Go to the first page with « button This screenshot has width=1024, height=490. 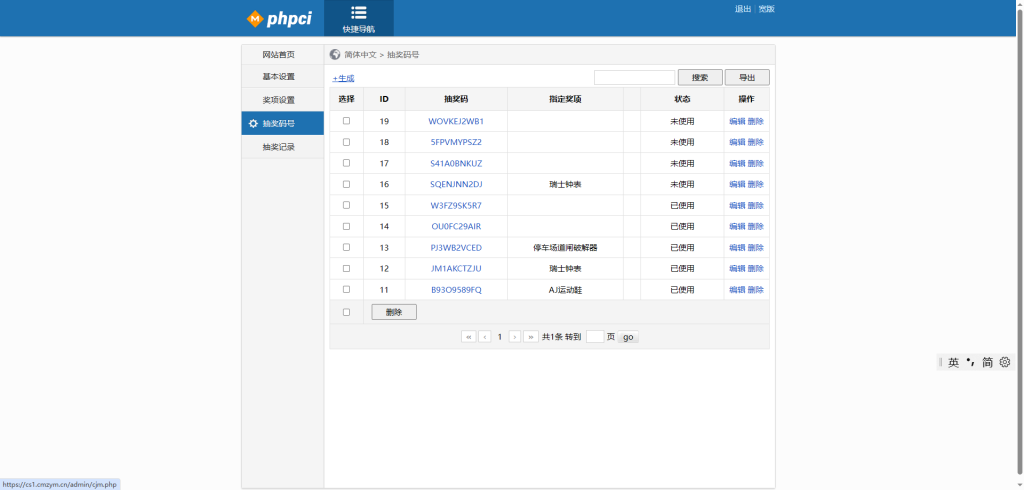pos(468,337)
